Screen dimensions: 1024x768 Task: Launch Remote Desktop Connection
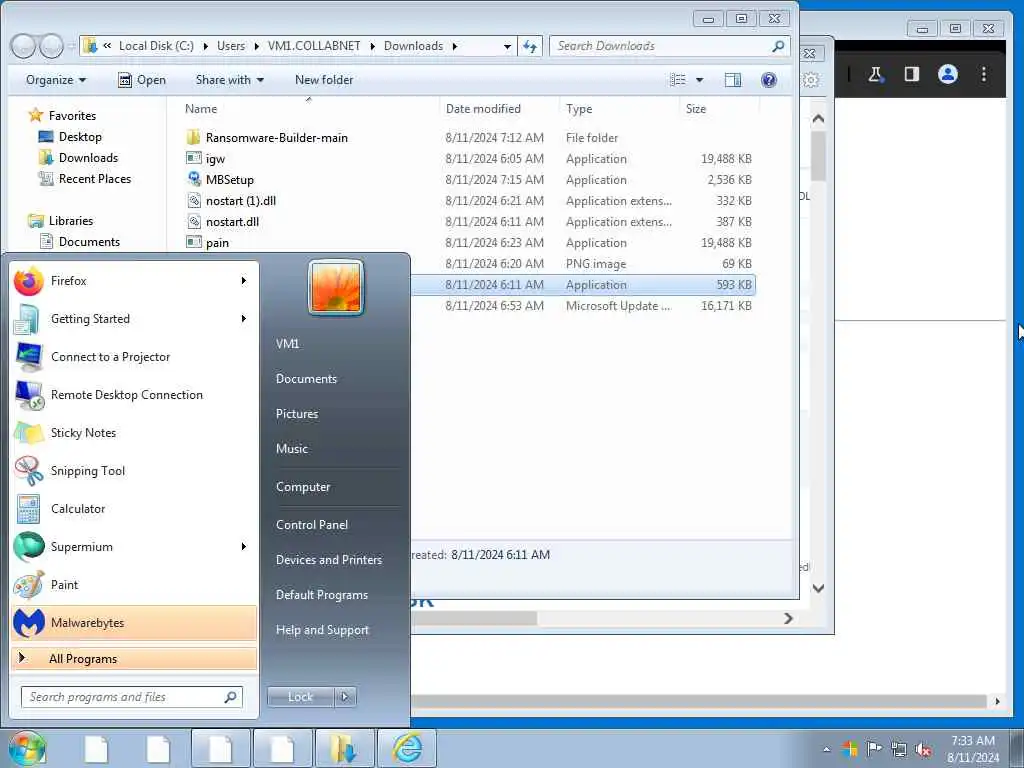pyautogui.click(x=134, y=395)
